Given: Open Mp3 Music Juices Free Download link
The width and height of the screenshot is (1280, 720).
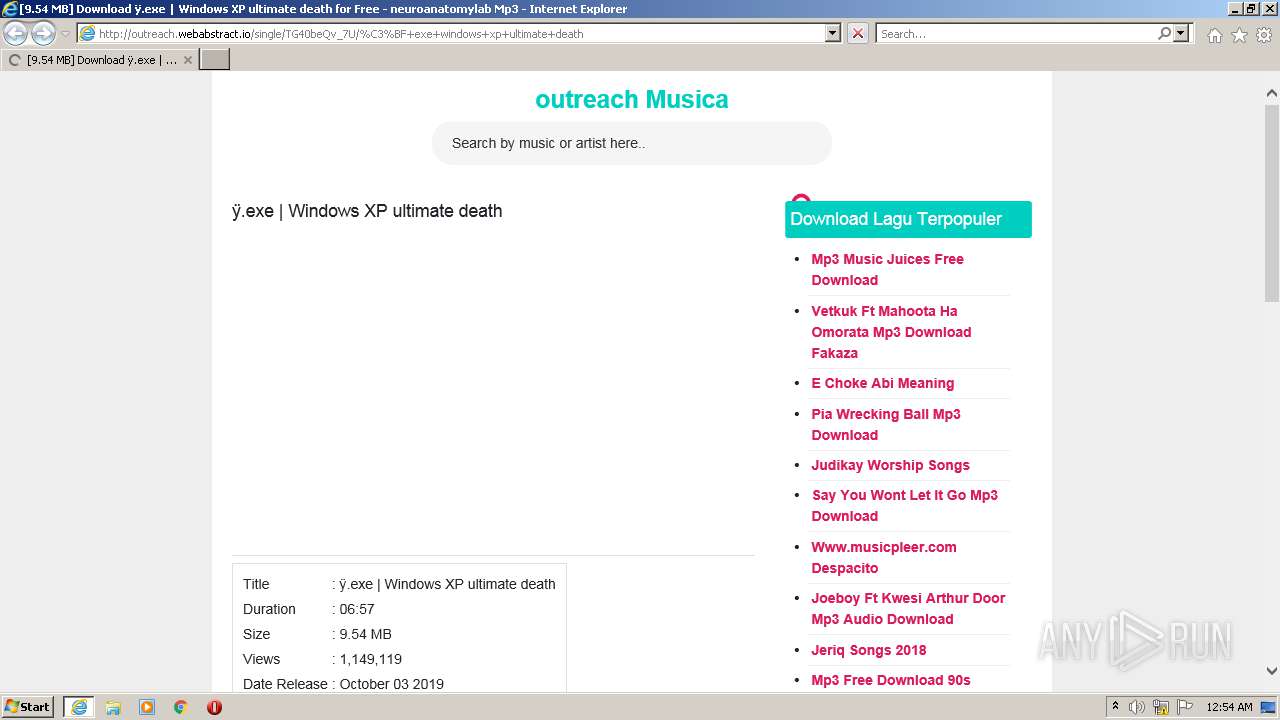Looking at the screenshot, I should (x=887, y=270).
